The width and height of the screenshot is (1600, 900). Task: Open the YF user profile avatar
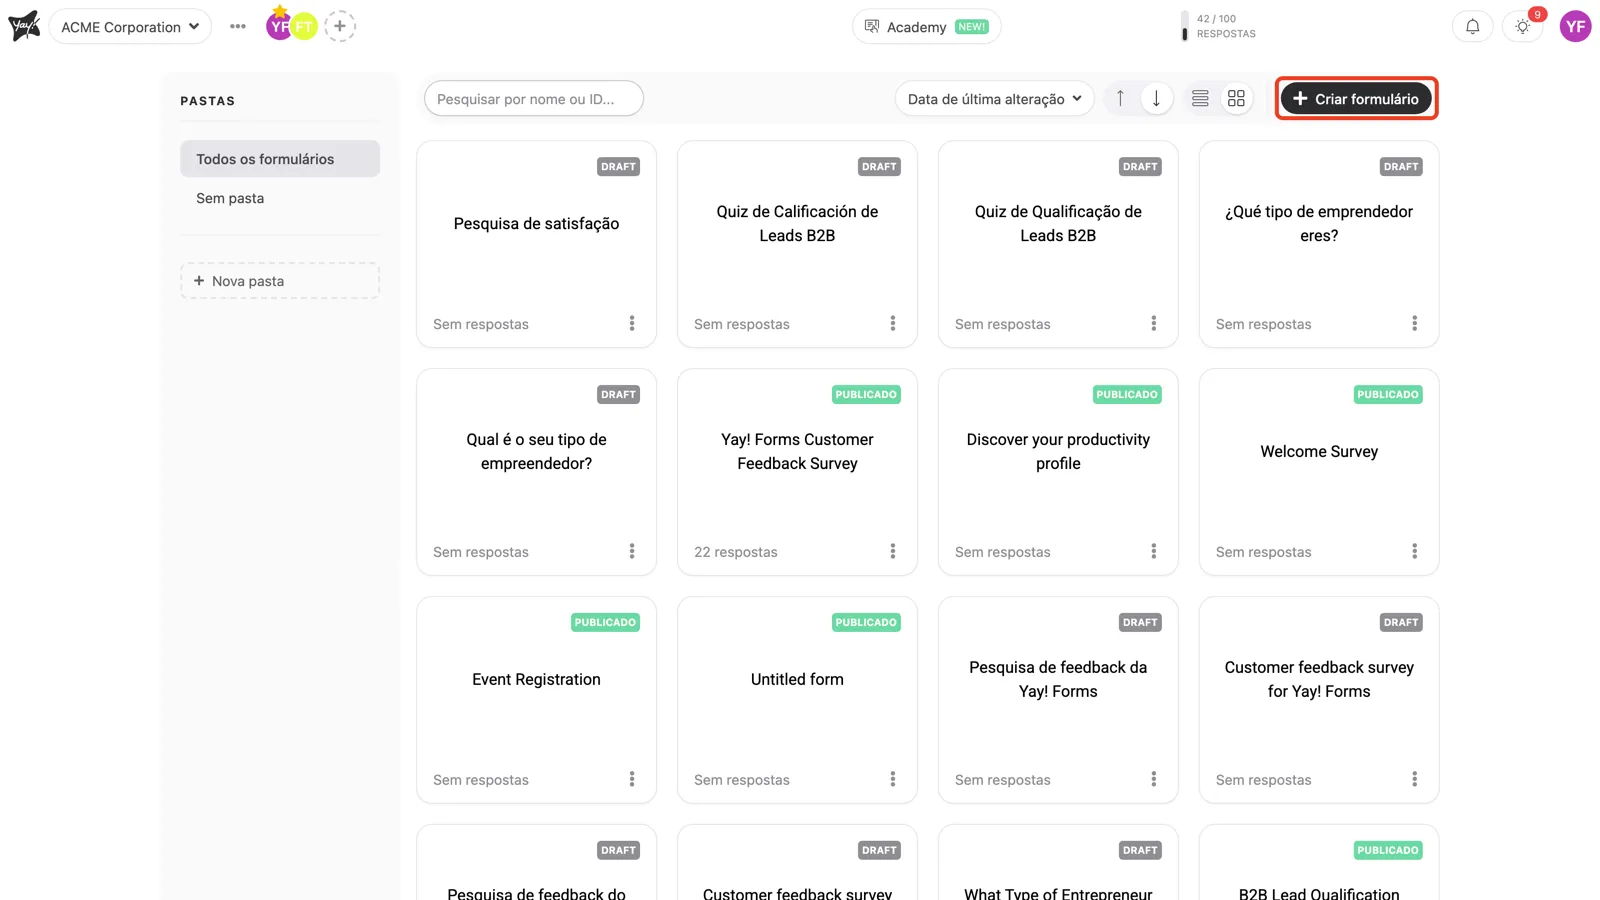[x=1576, y=27]
